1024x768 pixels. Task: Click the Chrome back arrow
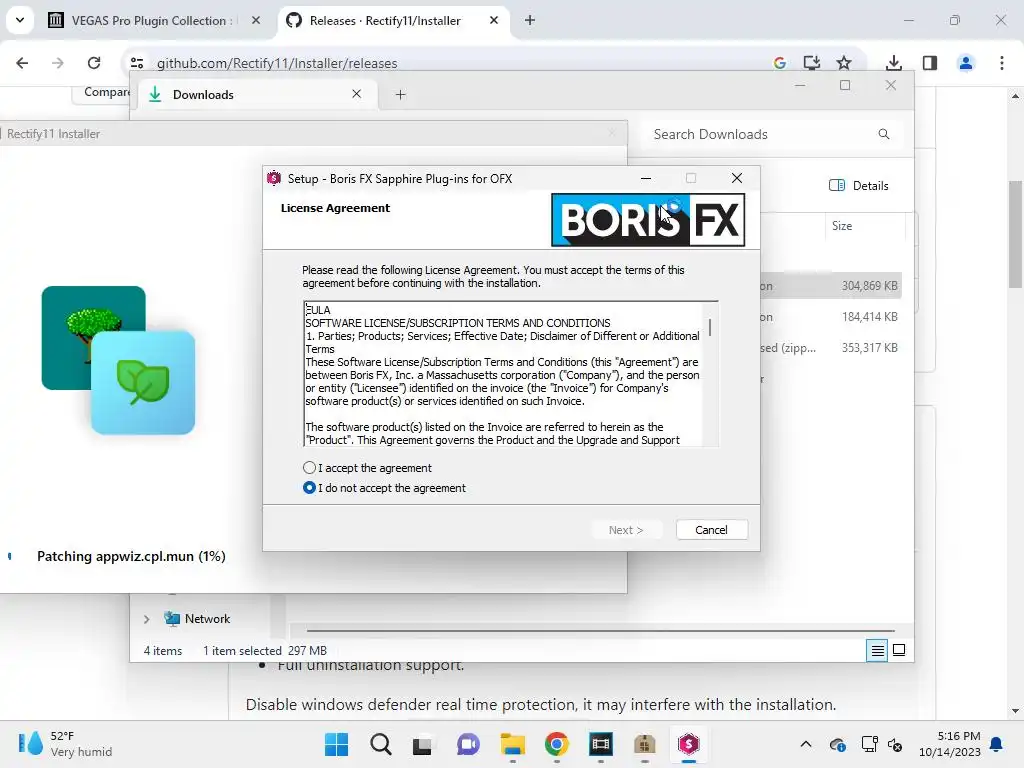22,63
